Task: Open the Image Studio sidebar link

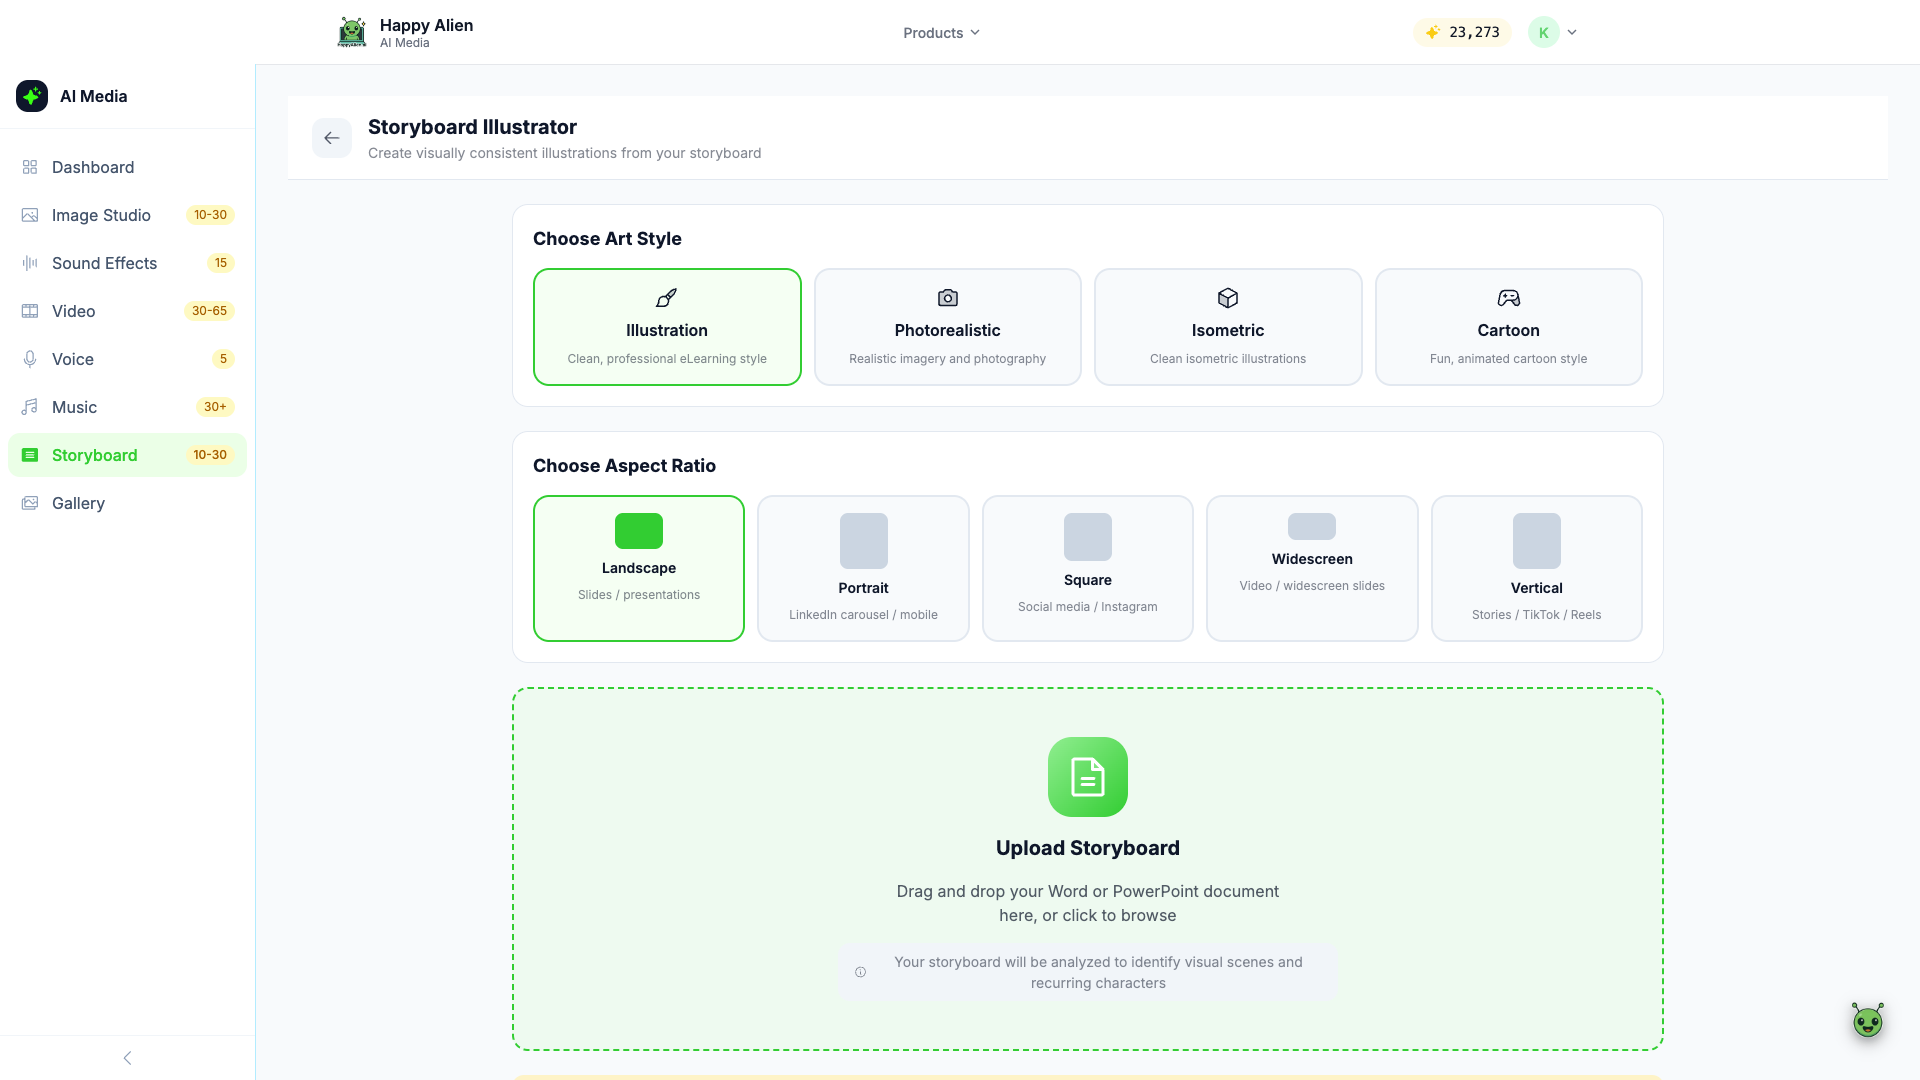Action: click(101, 215)
